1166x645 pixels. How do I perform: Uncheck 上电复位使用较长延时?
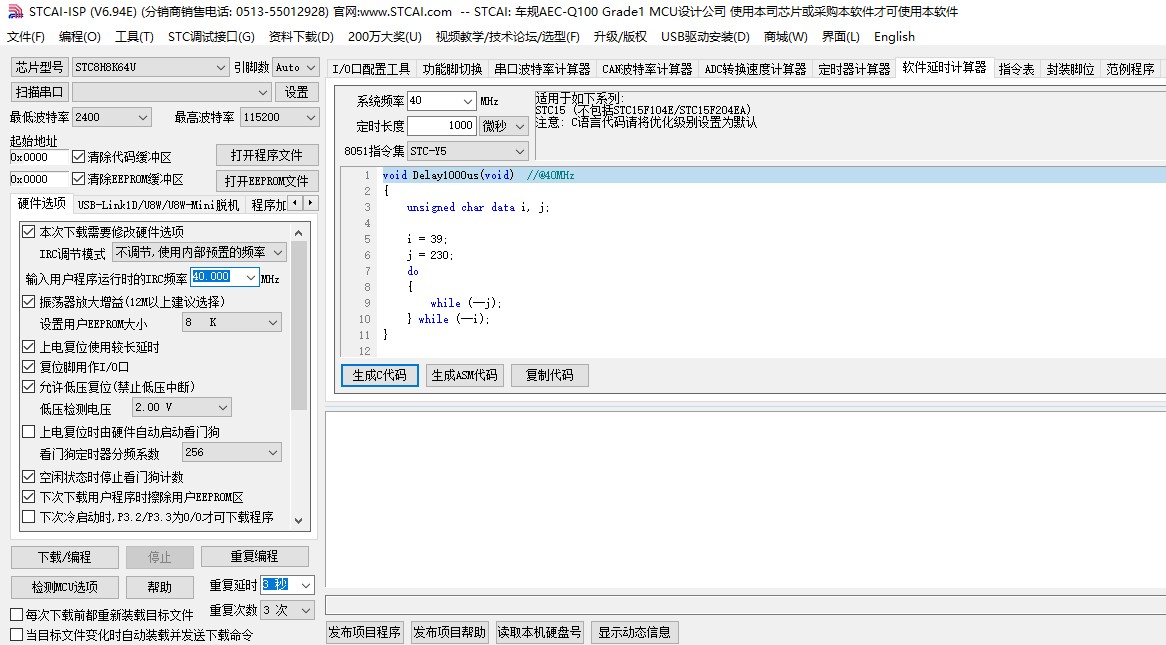28,347
